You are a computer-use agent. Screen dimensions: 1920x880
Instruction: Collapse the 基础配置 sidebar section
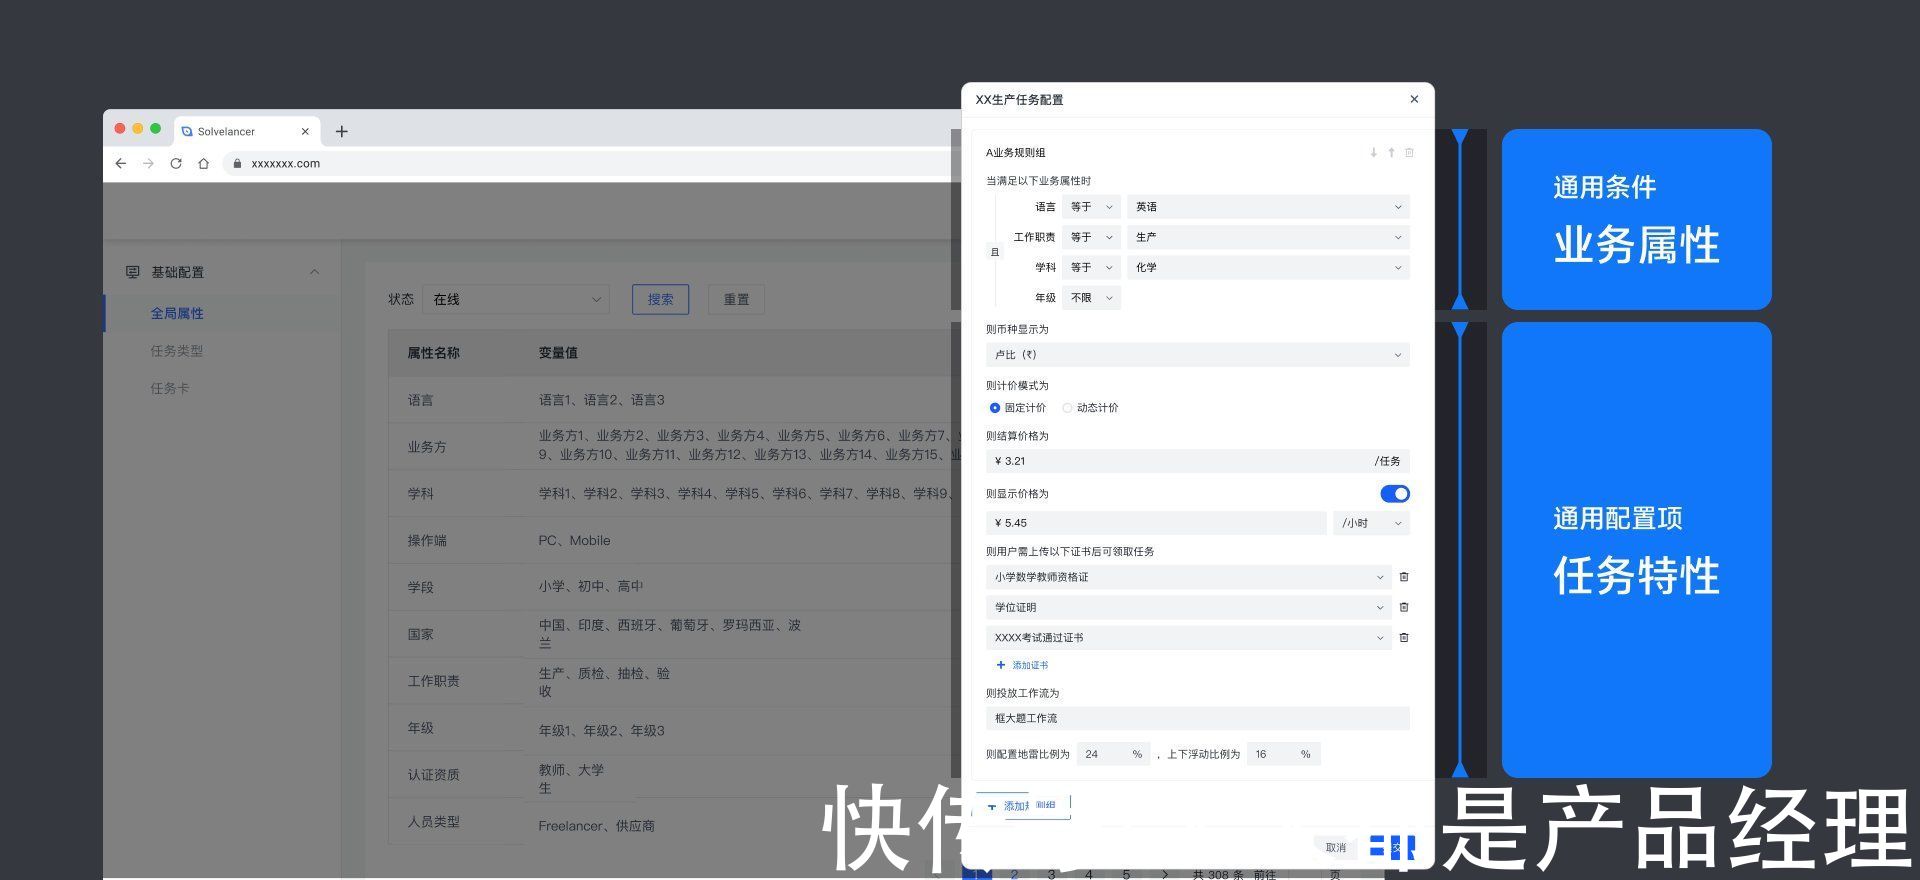[315, 272]
